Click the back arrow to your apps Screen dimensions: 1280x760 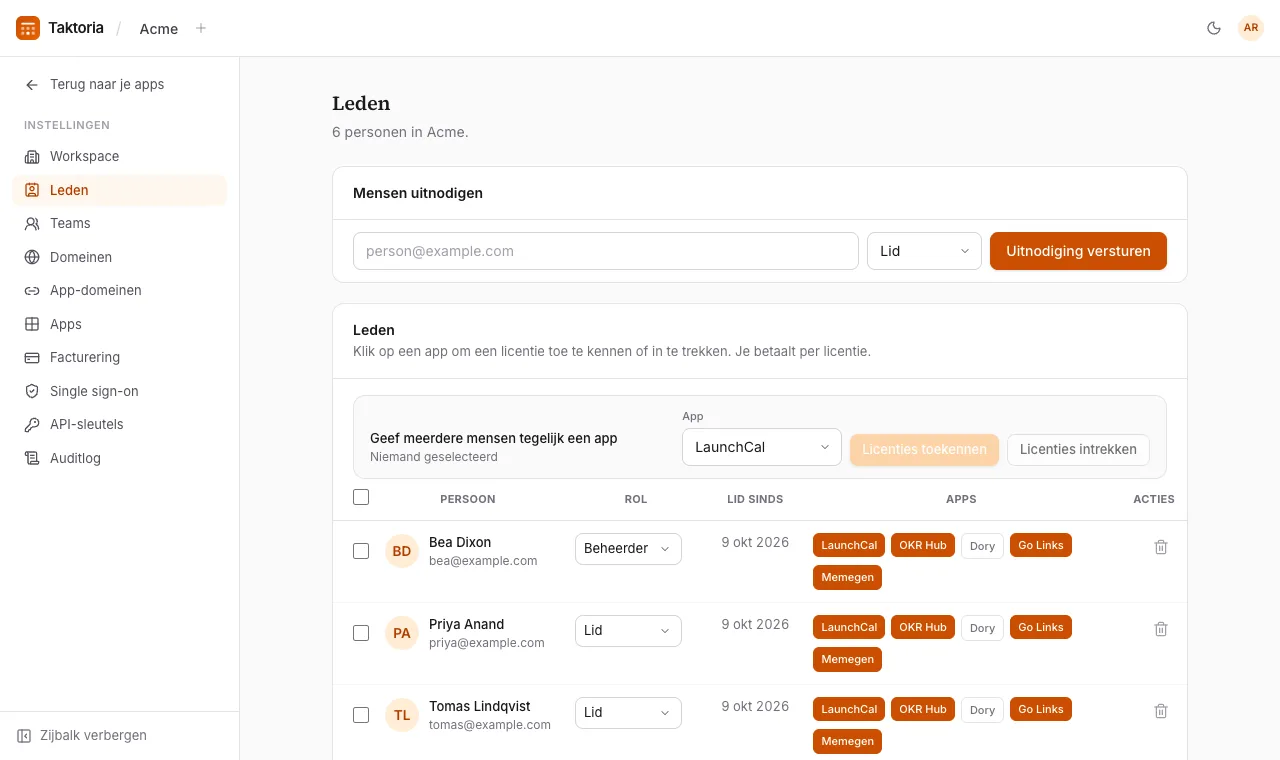[x=32, y=85]
